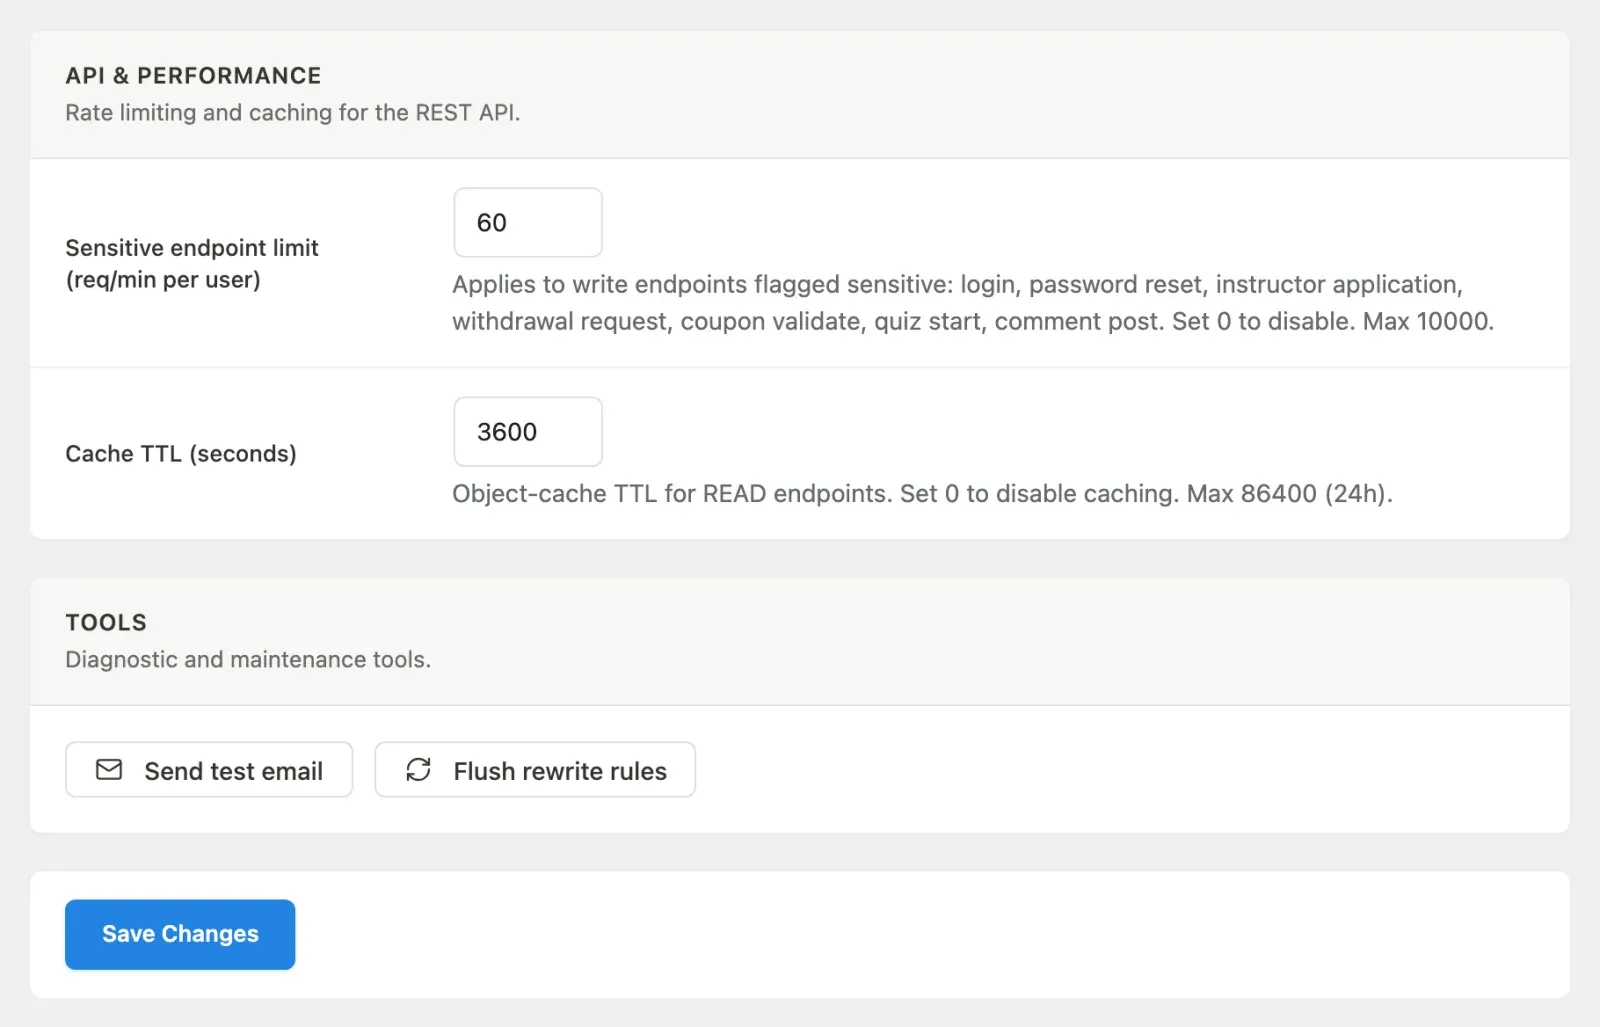Click the 'Diagnostic and maintenance tools.' description
Image resolution: width=1600 pixels, height=1027 pixels.
coord(248,659)
